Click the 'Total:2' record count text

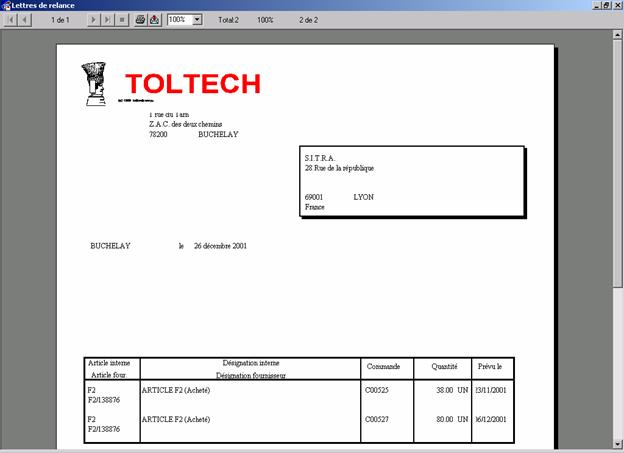point(228,20)
